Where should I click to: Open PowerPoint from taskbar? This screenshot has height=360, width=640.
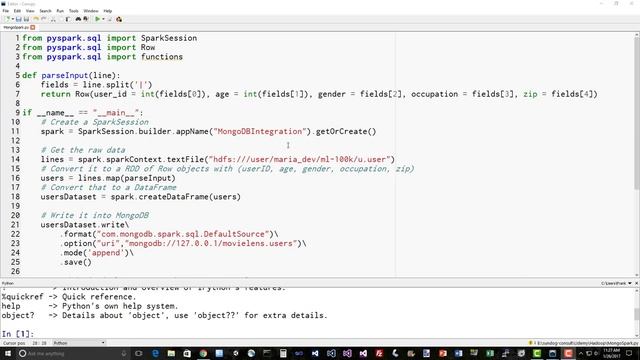(x=443, y=353)
